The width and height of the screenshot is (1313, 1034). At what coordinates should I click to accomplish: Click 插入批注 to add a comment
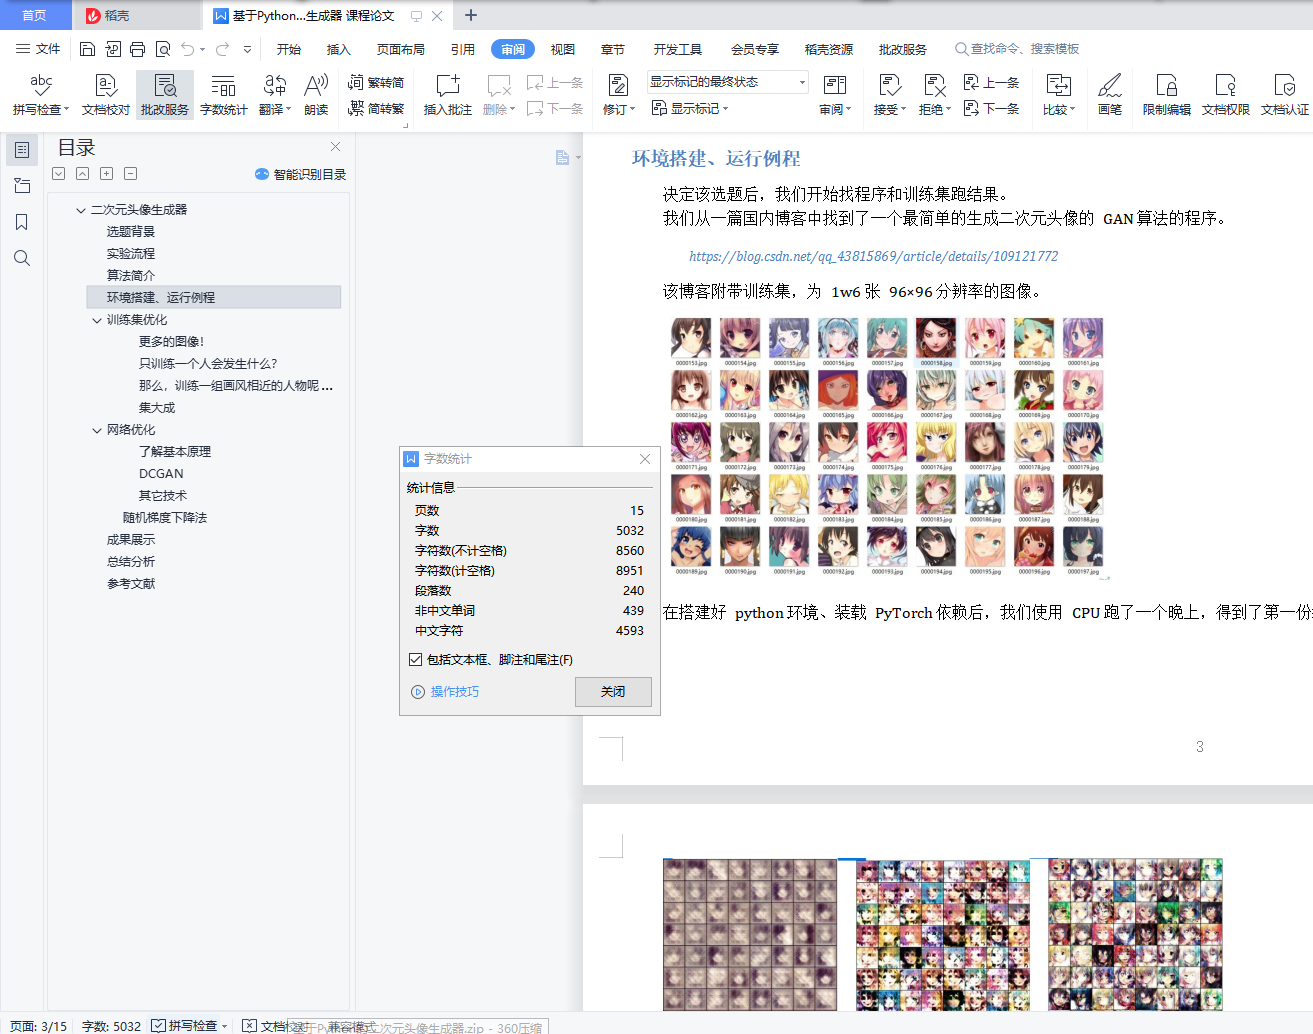(x=448, y=95)
